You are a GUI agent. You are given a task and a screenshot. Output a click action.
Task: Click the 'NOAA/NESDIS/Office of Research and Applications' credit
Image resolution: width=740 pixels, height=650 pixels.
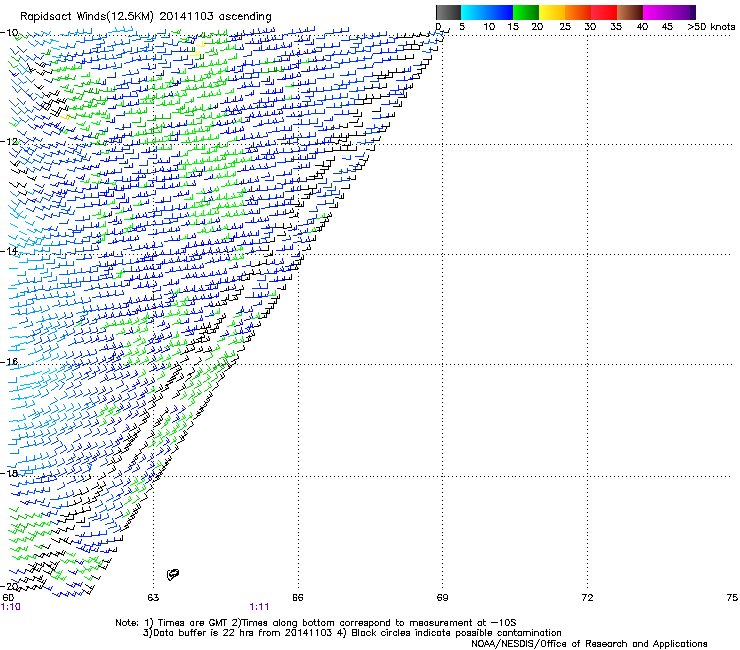point(589,644)
